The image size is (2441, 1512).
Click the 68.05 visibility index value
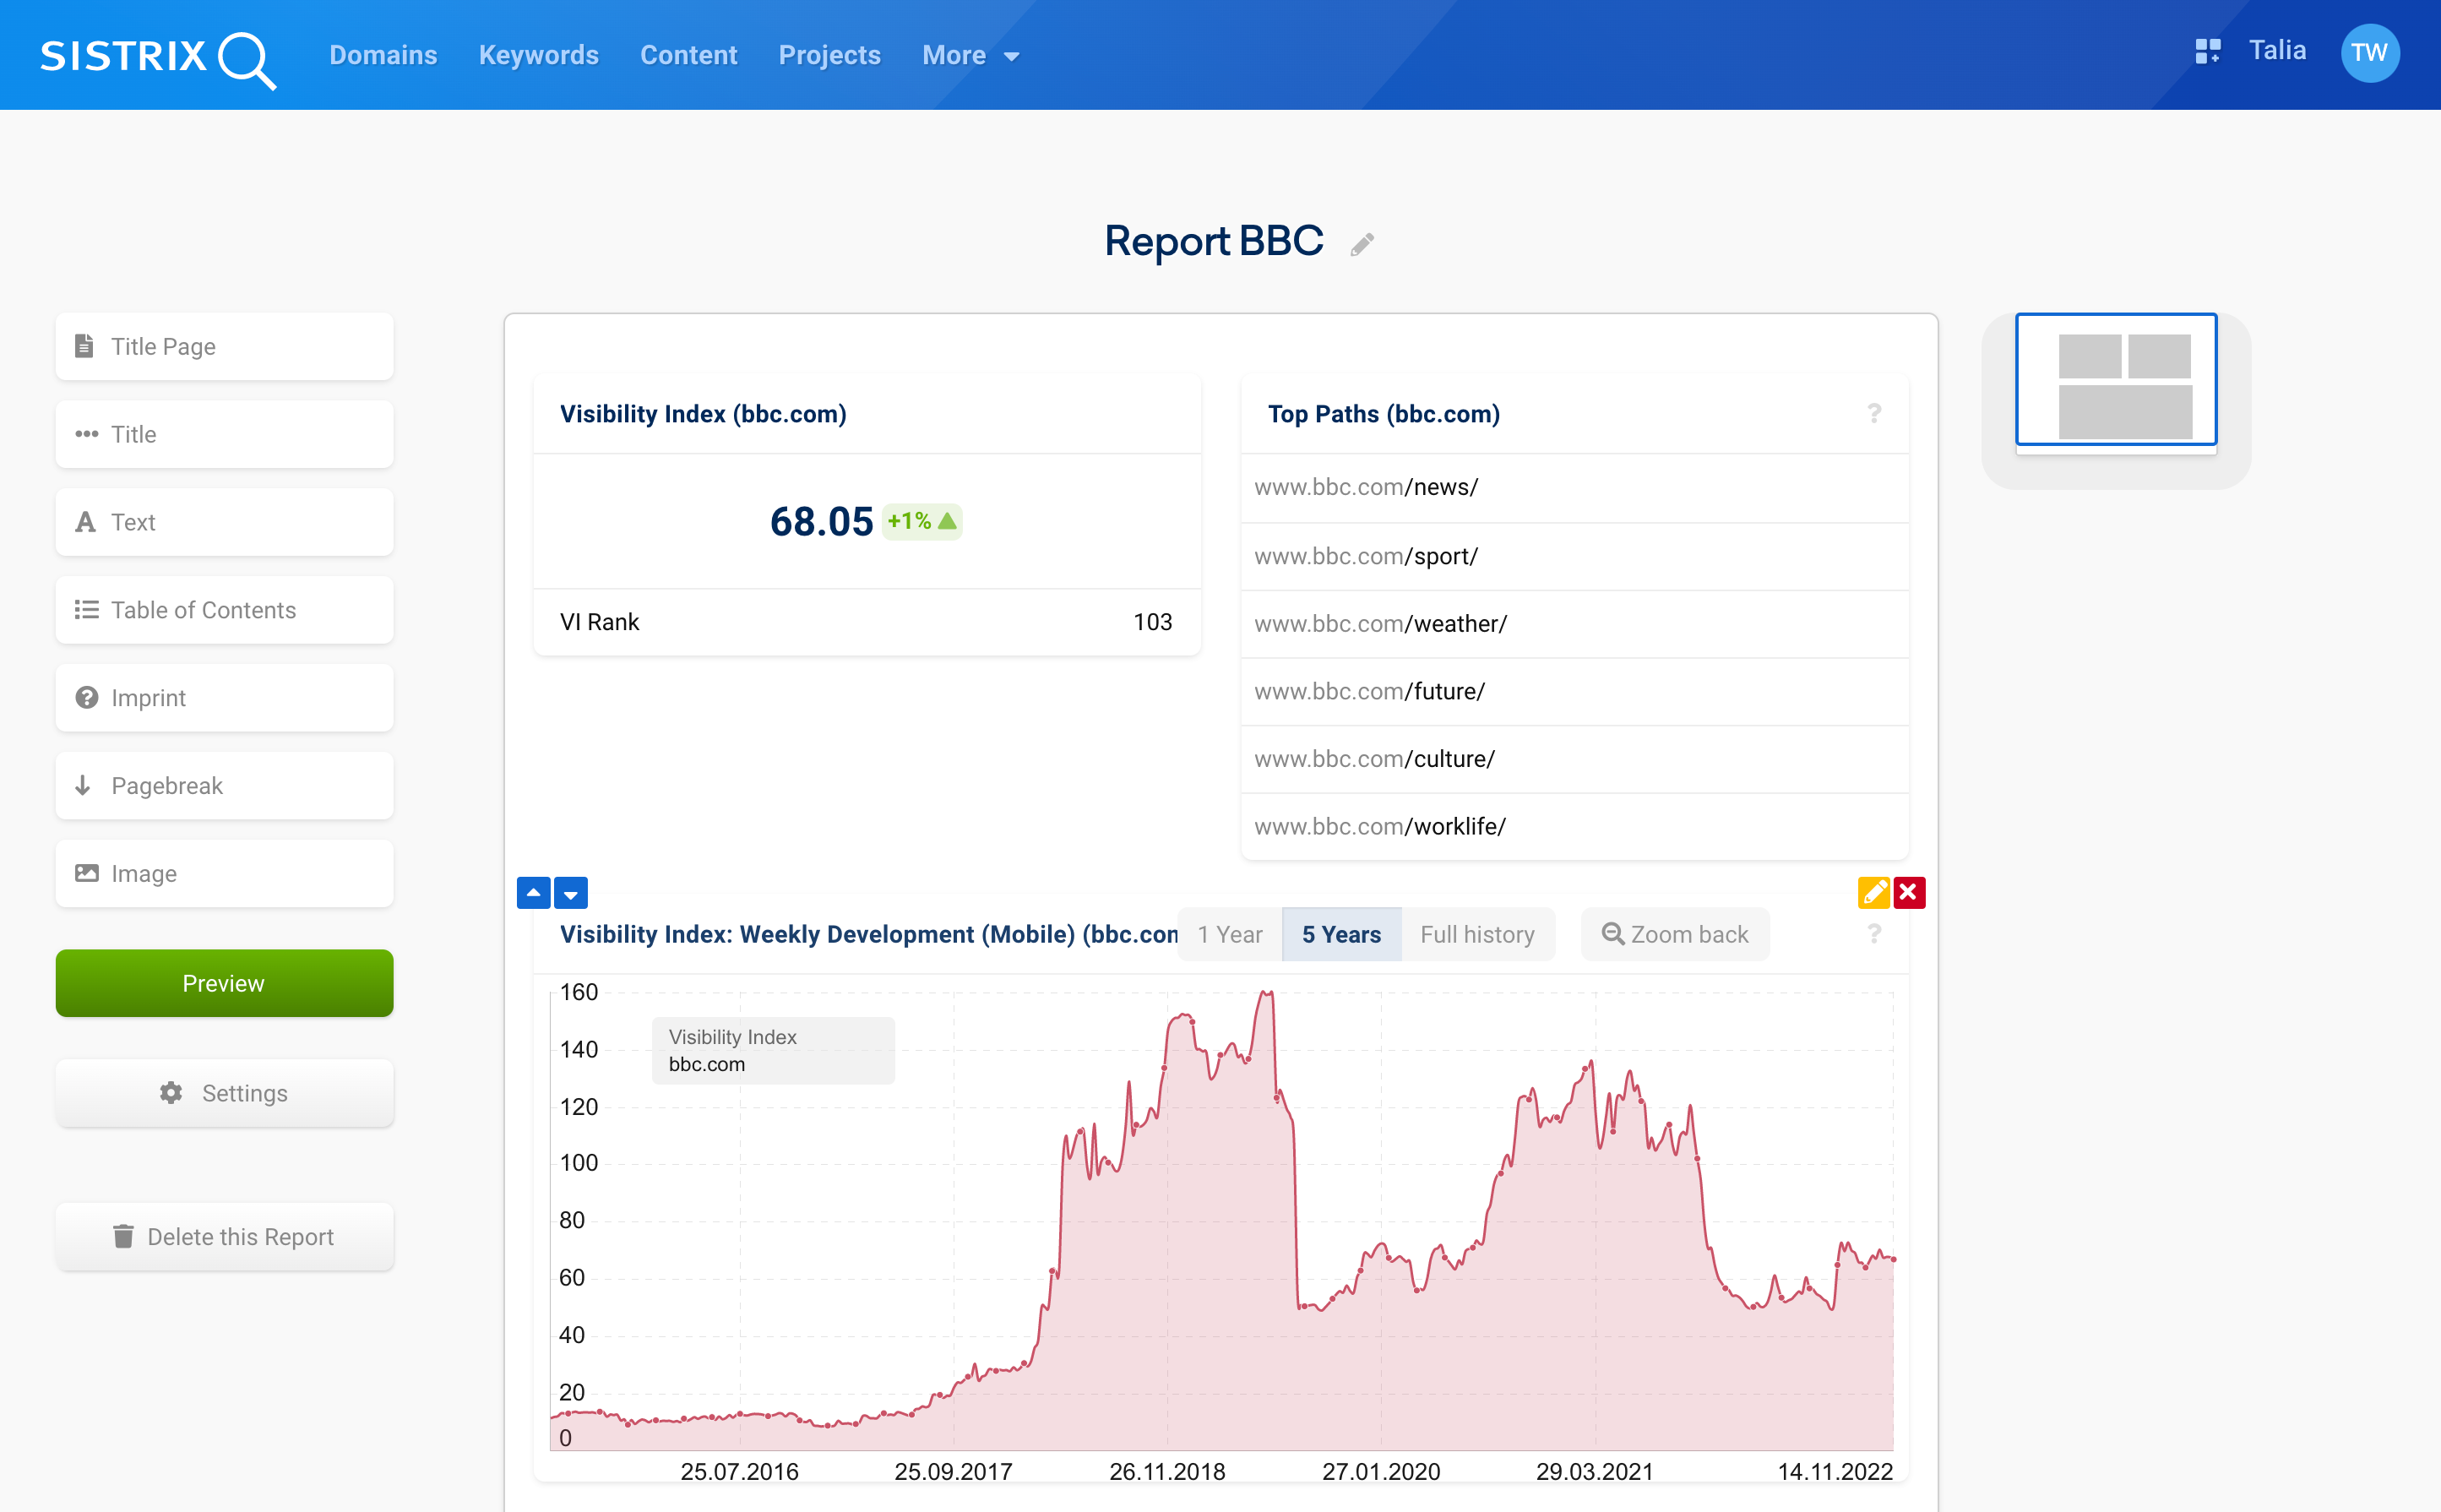pos(821,521)
